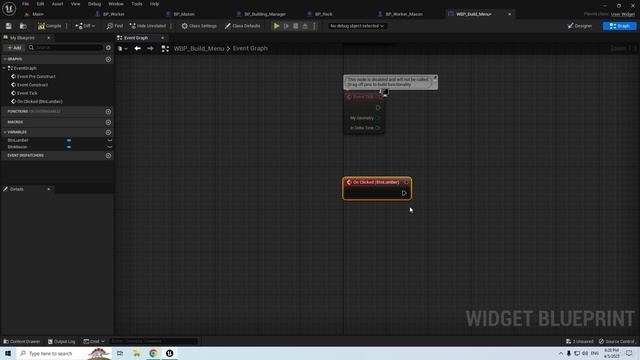
Task: Open My Blueprint settings gear
Action: click(108, 48)
